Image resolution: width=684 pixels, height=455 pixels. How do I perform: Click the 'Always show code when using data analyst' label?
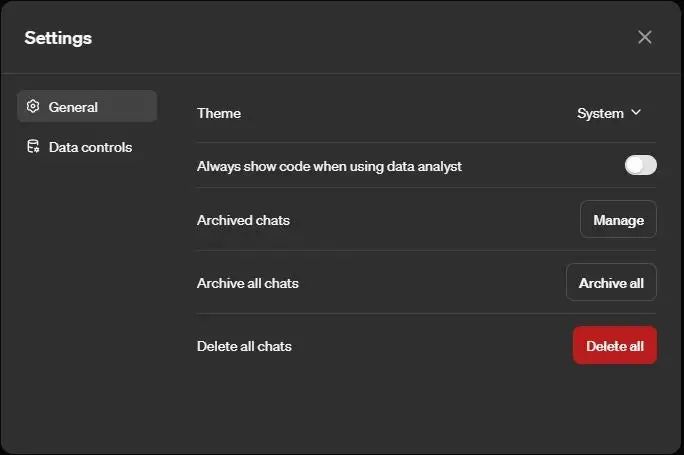[329, 166]
